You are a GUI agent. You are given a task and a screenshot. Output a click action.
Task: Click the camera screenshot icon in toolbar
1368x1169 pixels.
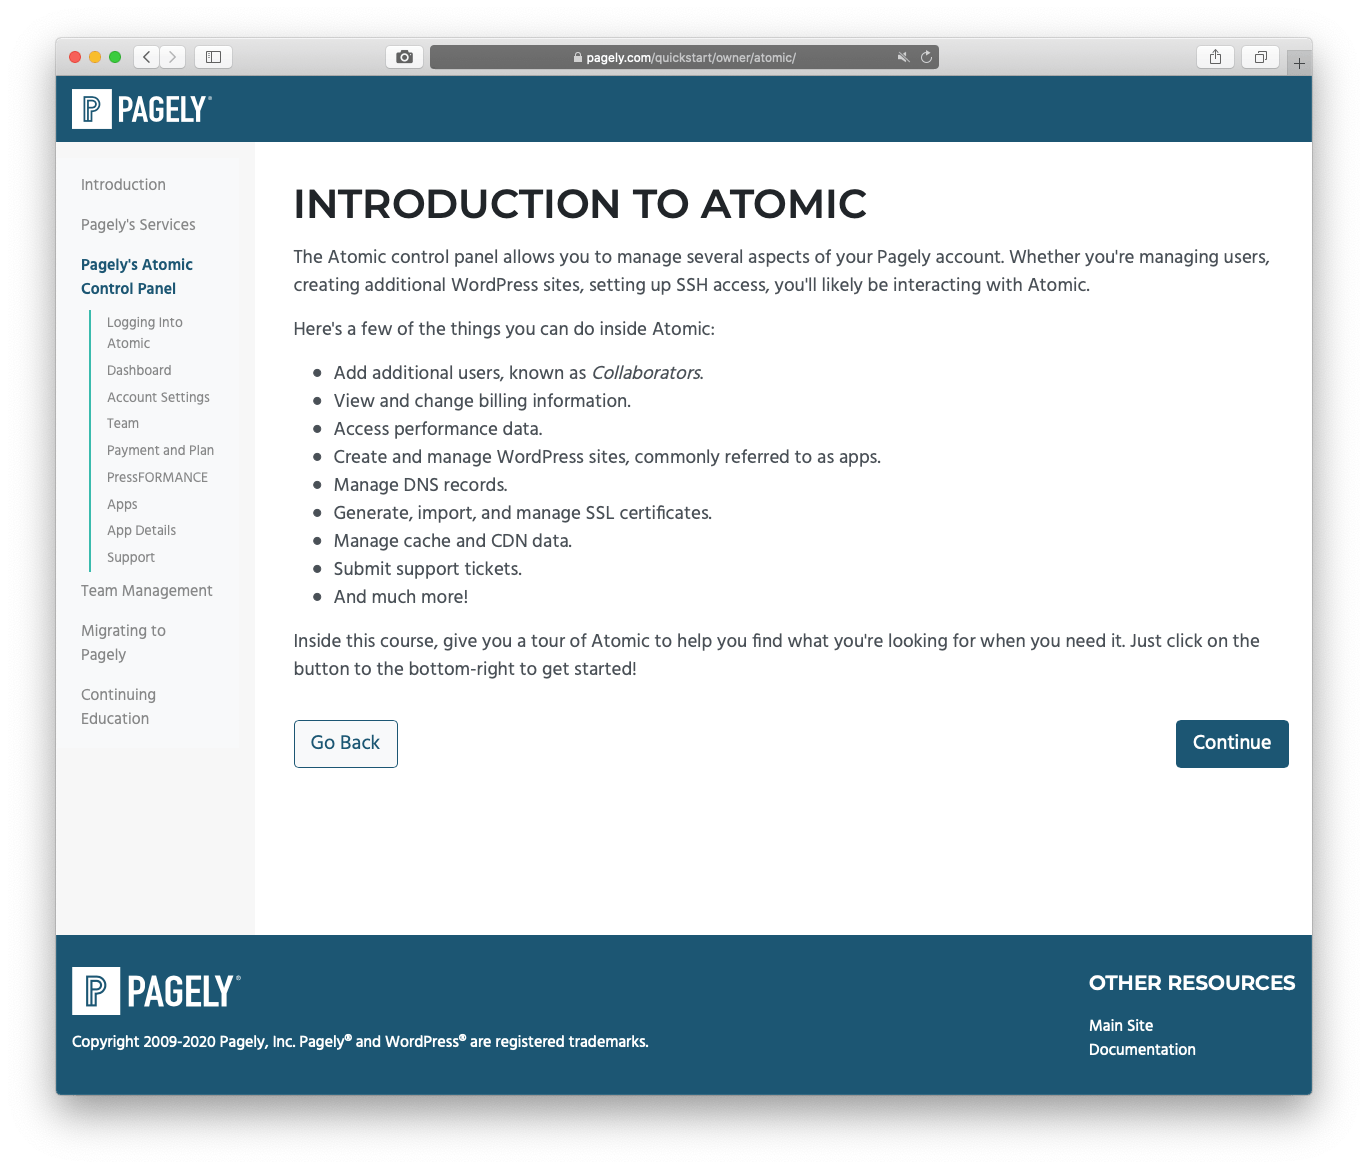click(404, 57)
